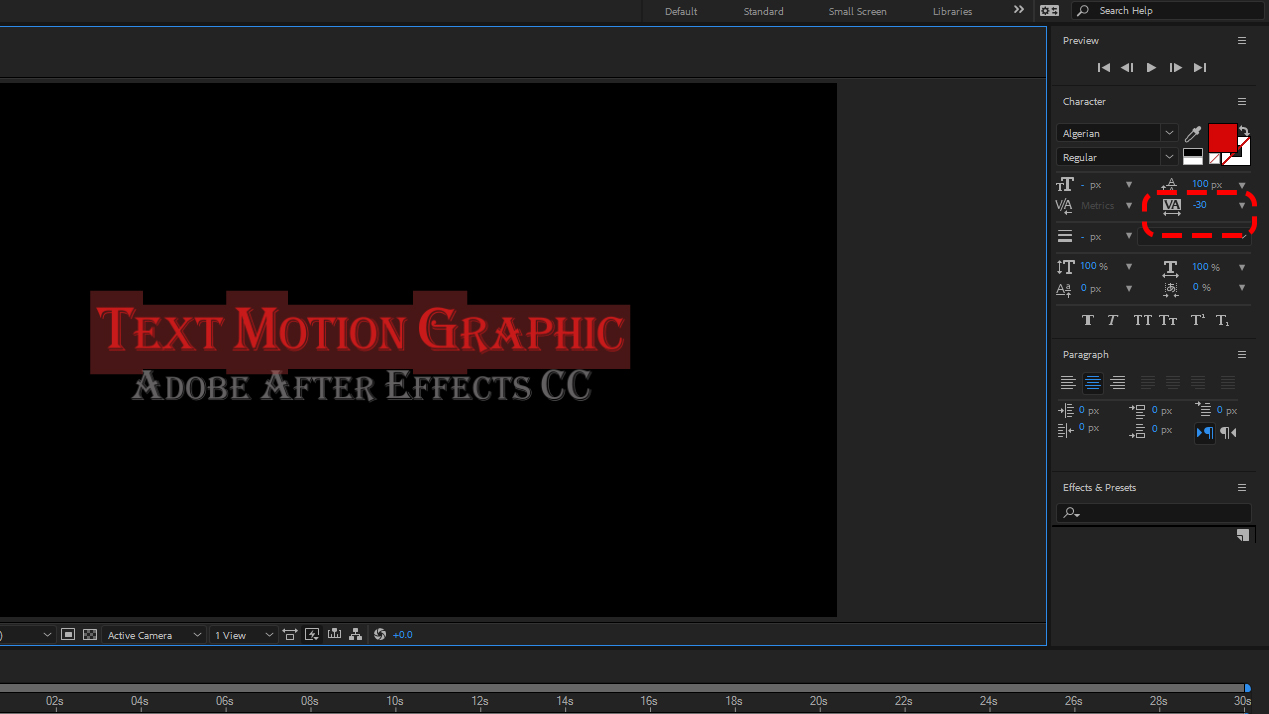Open the Paragraph panel menu

click(1242, 355)
